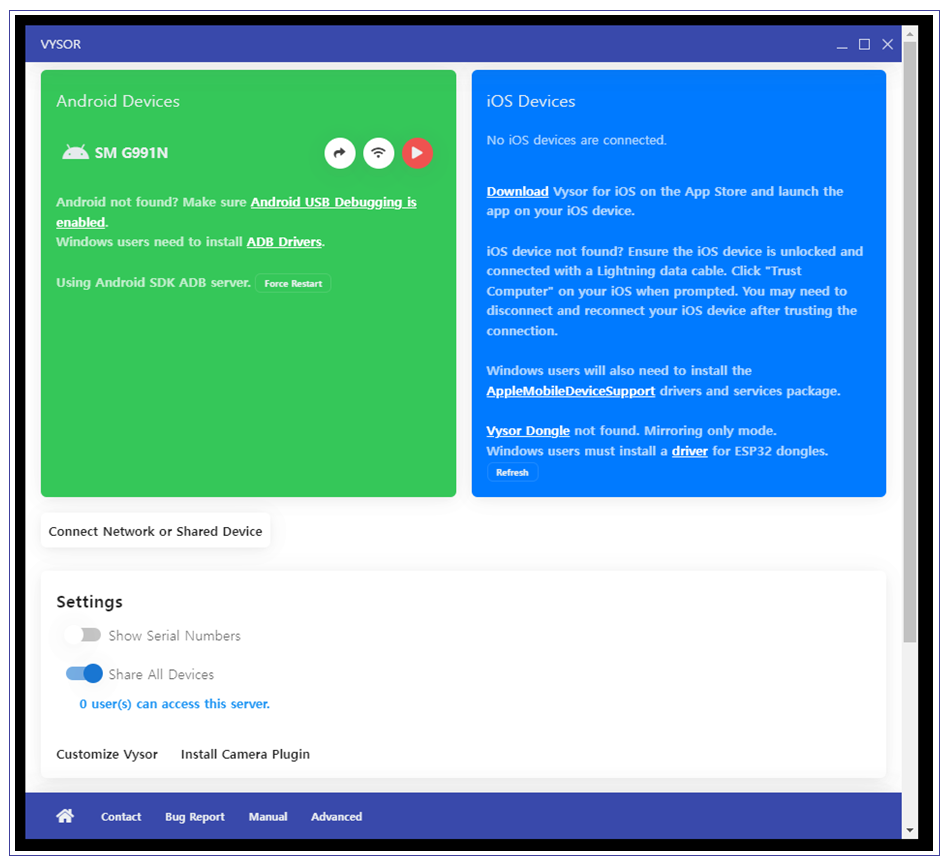The height and width of the screenshot is (866, 948).
Task: Open the Contact footer item
Action: click(x=121, y=816)
